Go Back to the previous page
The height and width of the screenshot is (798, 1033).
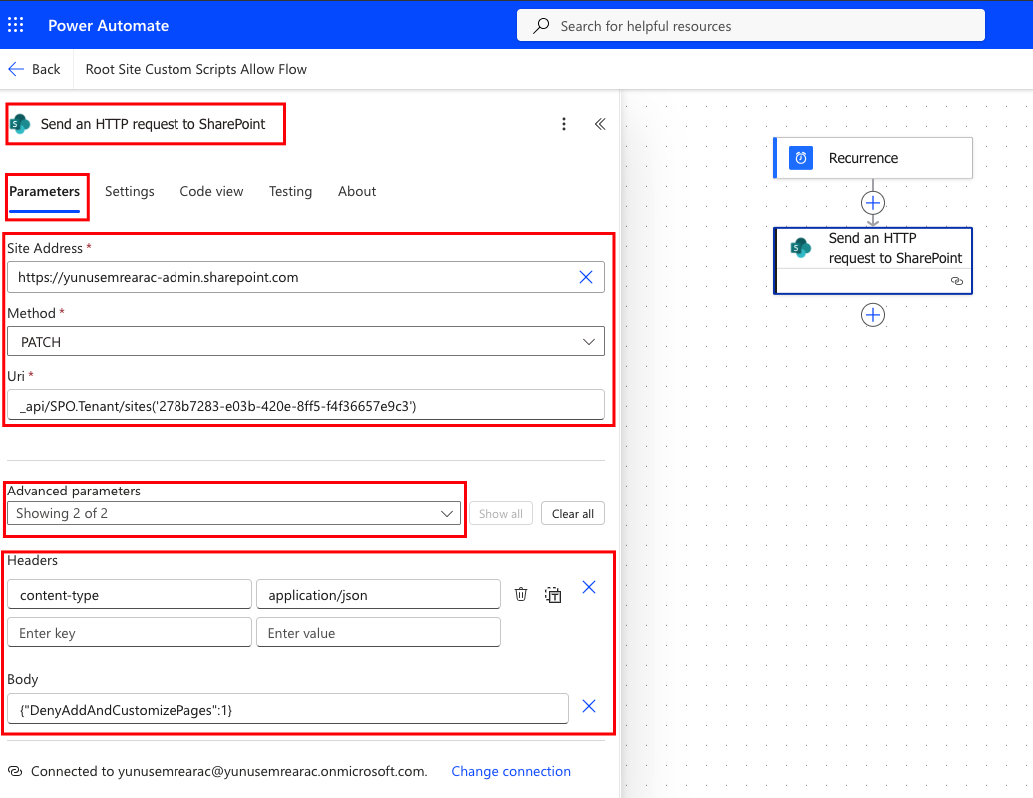coord(34,69)
